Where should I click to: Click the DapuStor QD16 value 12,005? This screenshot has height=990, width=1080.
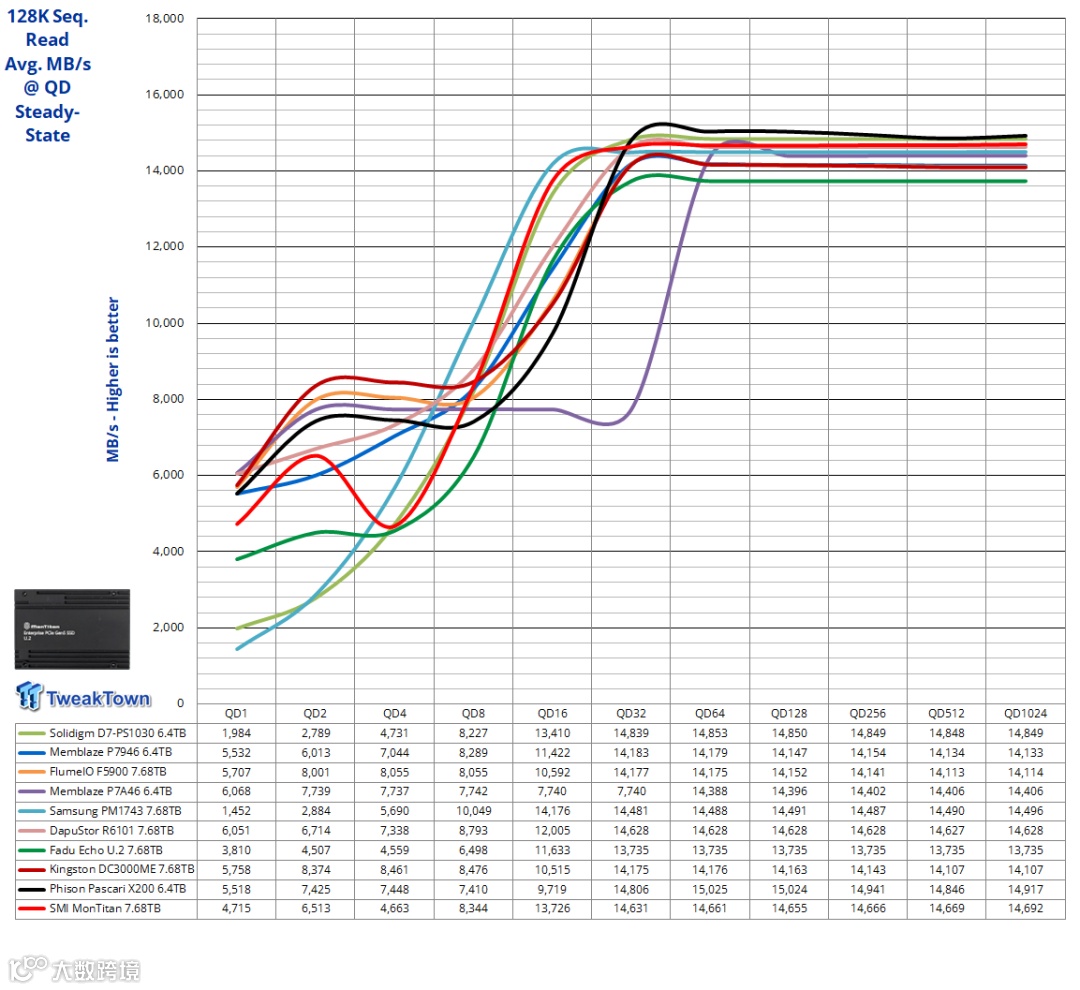click(552, 831)
